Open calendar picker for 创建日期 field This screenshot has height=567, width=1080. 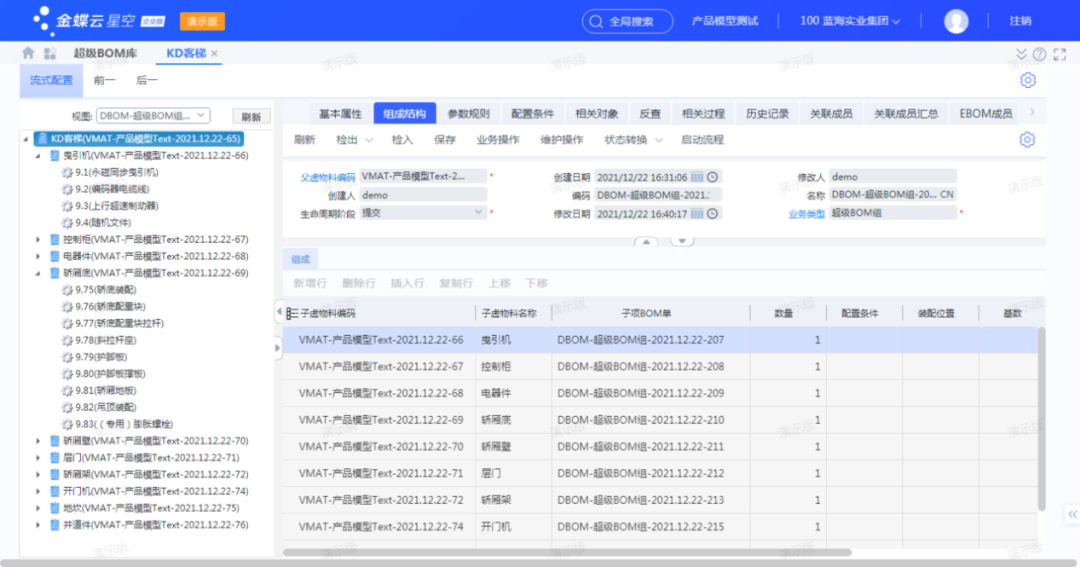click(x=697, y=177)
